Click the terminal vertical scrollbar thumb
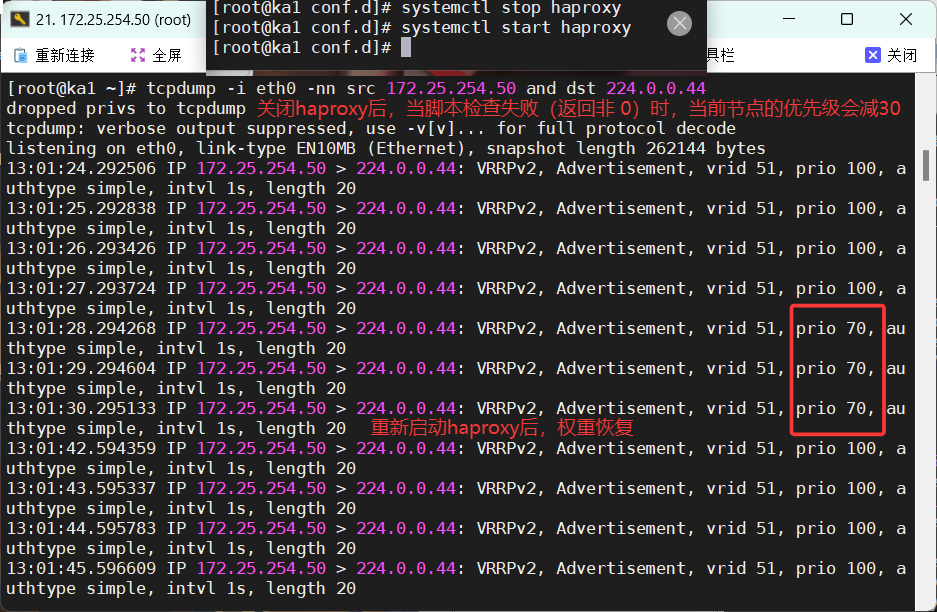The image size is (937, 612). click(x=926, y=166)
